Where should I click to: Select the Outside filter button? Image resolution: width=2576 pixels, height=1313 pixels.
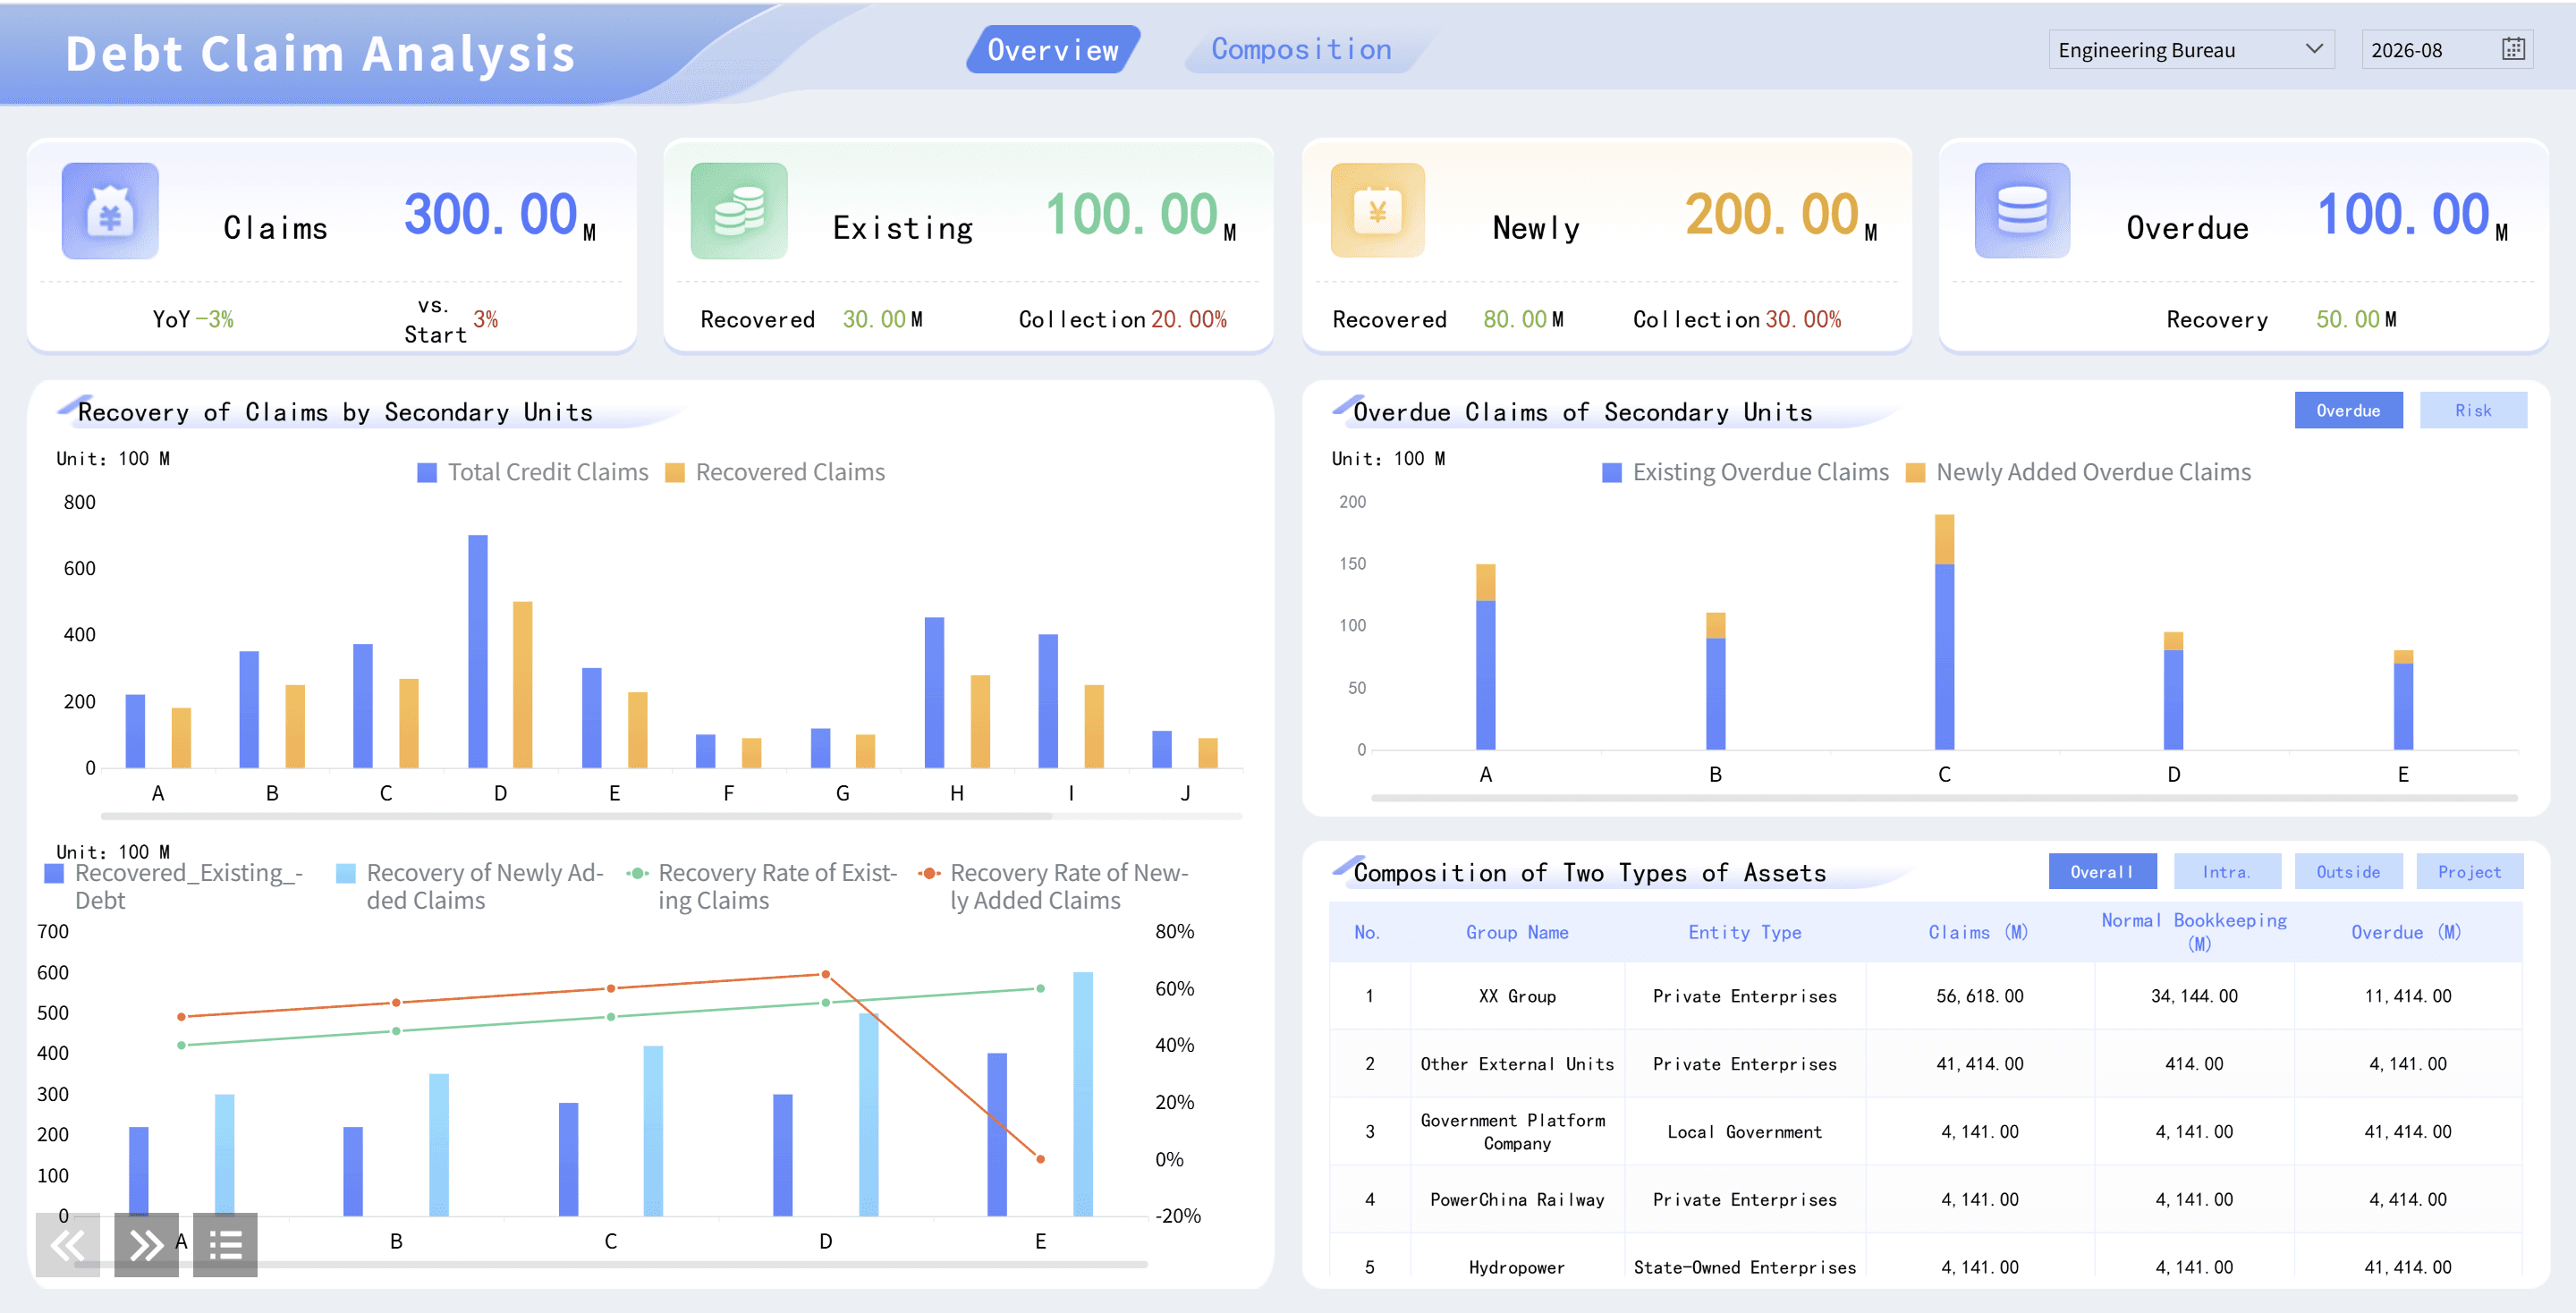[2348, 871]
